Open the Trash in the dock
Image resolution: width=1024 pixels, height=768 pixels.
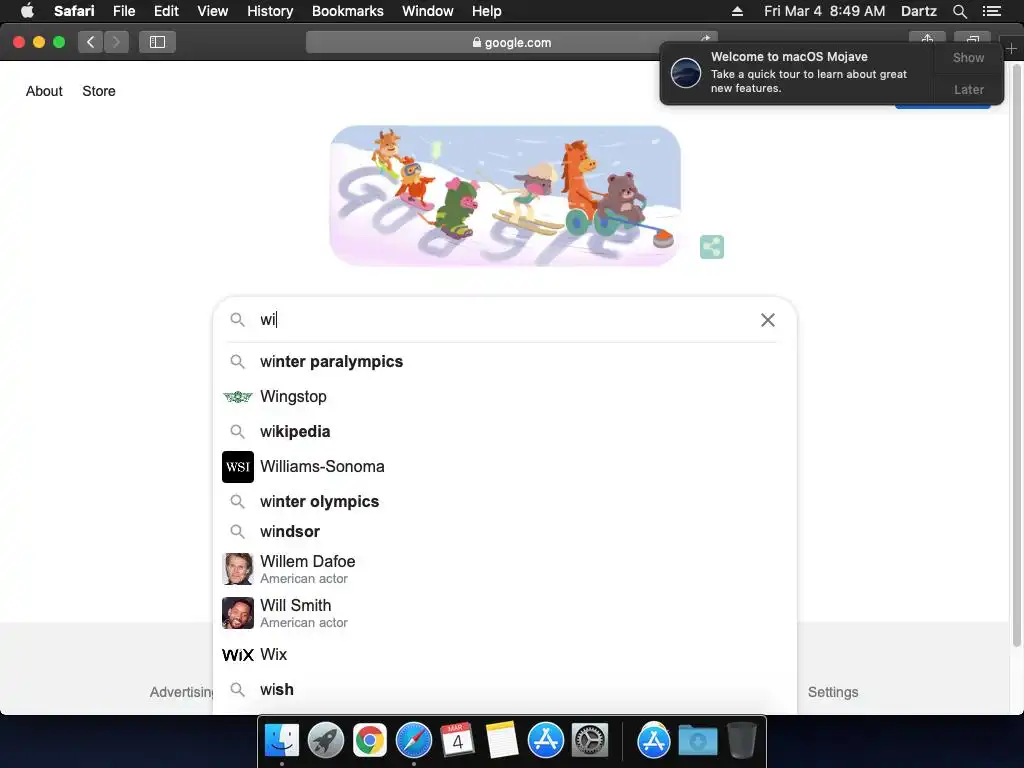[742, 741]
